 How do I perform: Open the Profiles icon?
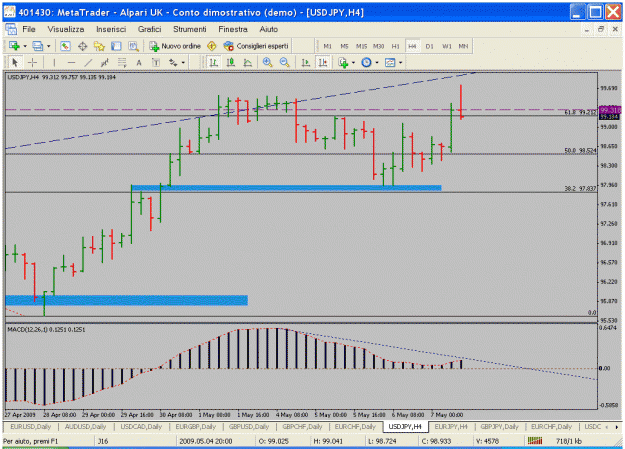click(x=38, y=46)
